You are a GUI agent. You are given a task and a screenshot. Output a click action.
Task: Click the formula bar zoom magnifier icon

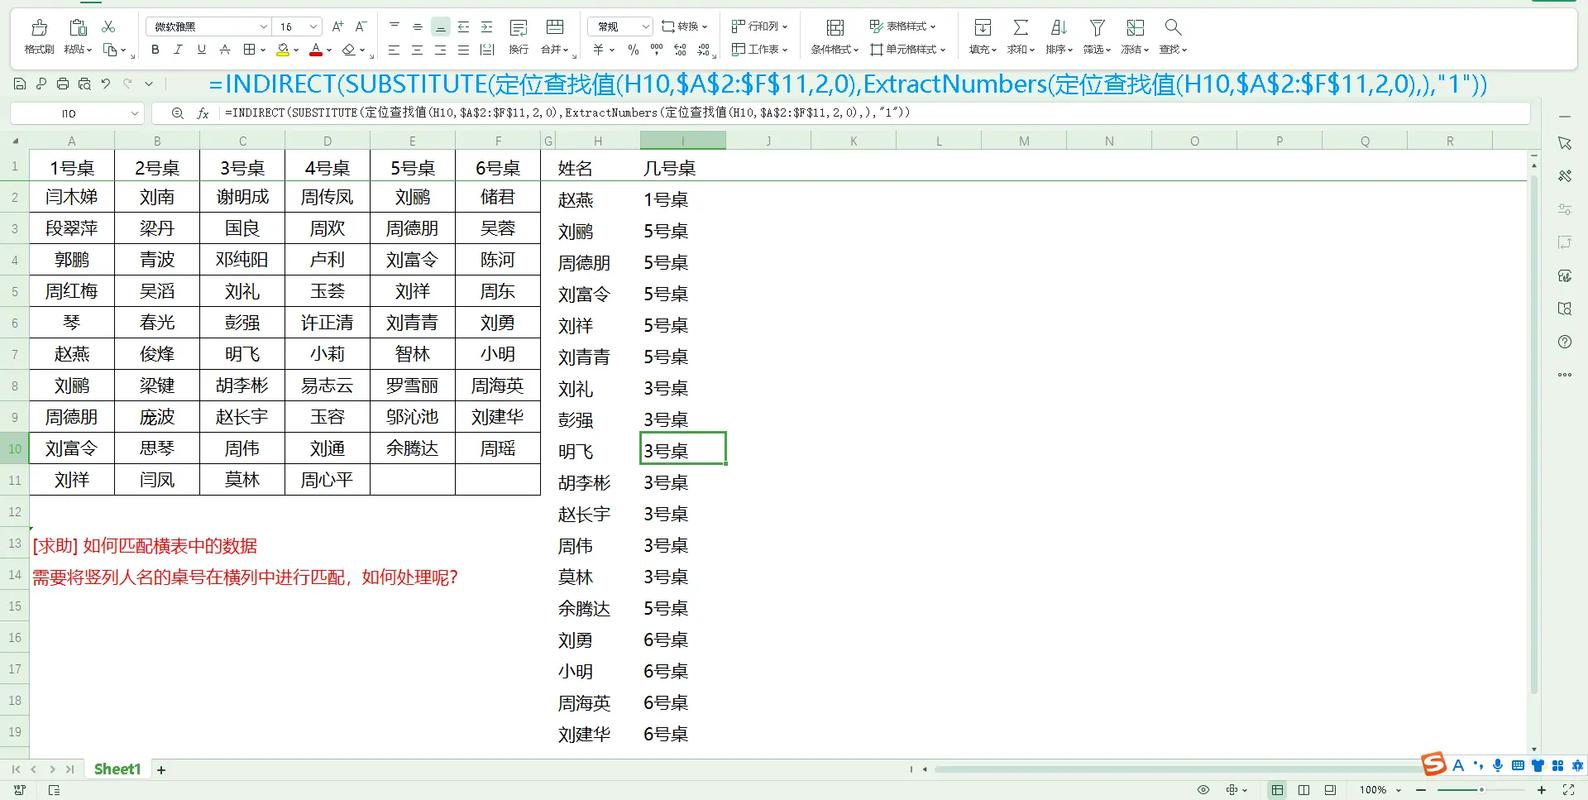pos(177,114)
